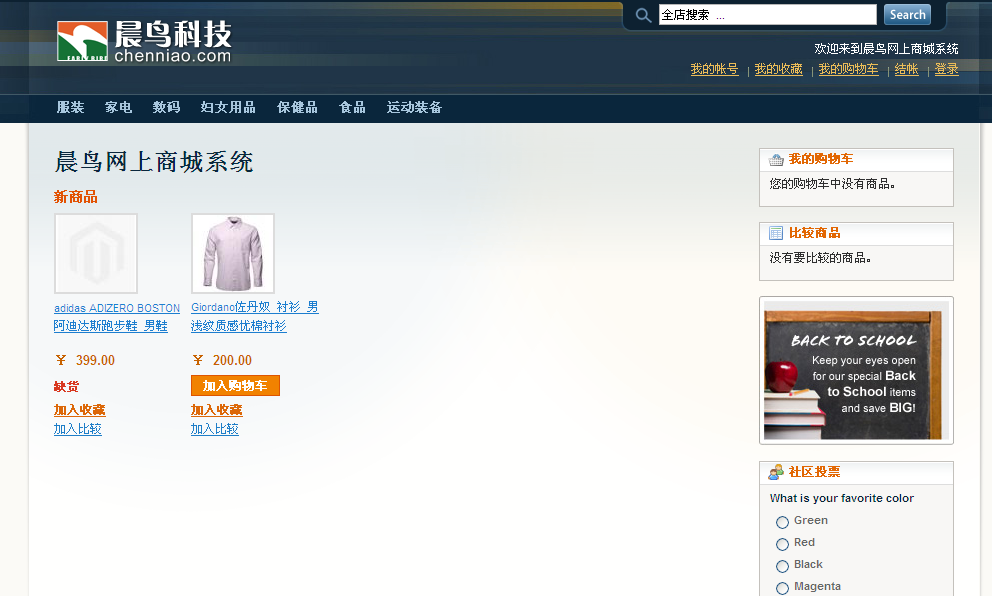The height and width of the screenshot is (596, 992).
Task: Open the adidas ADIZERO BOSTON product link
Action: [116, 316]
